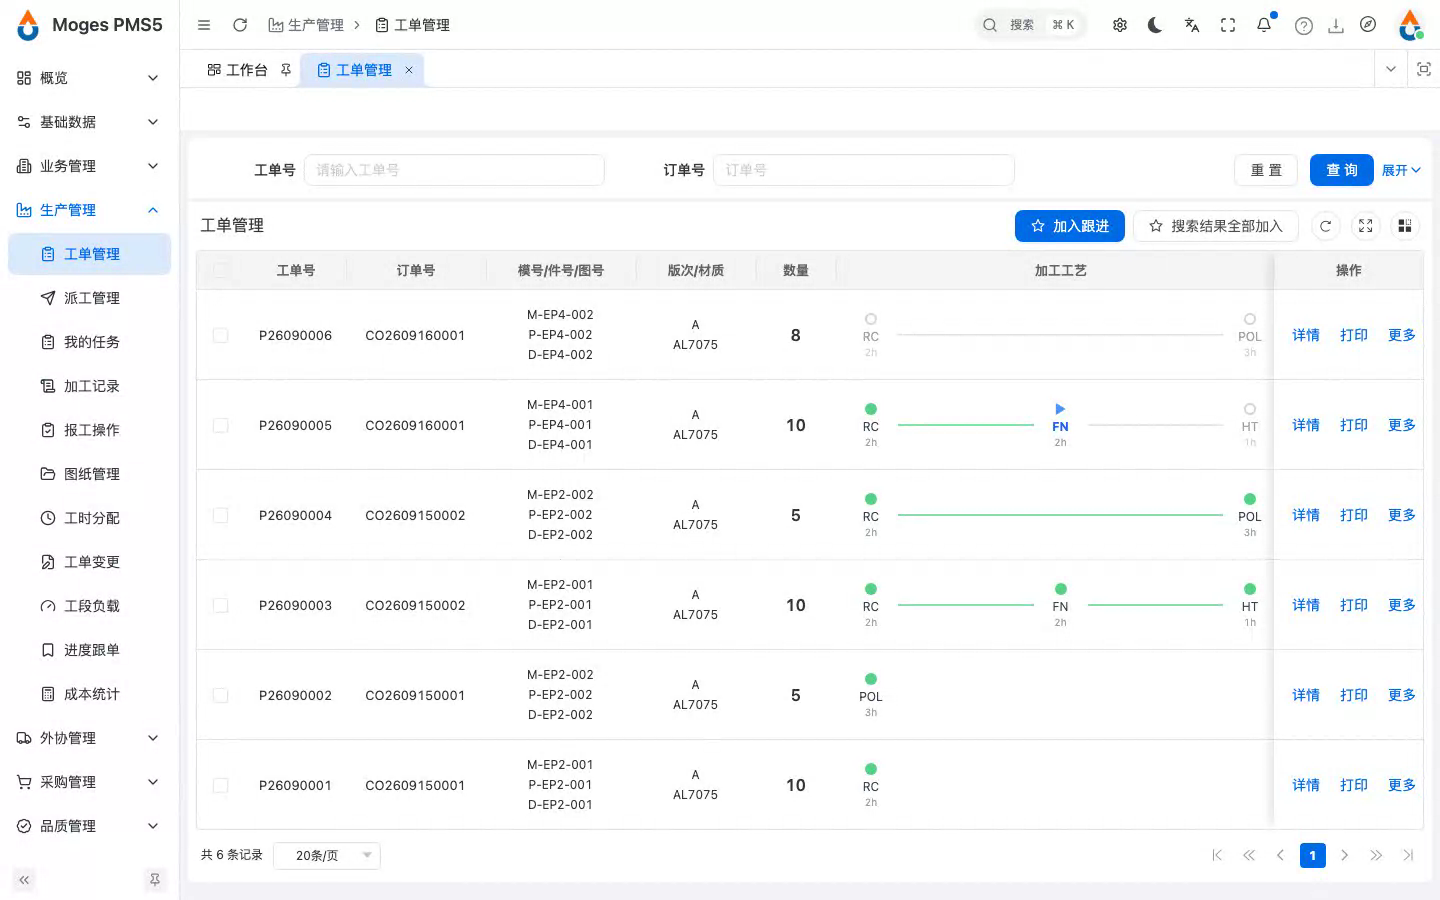The height and width of the screenshot is (900, 1440).
Task: Click the download icon in header
Action: 1335,26
